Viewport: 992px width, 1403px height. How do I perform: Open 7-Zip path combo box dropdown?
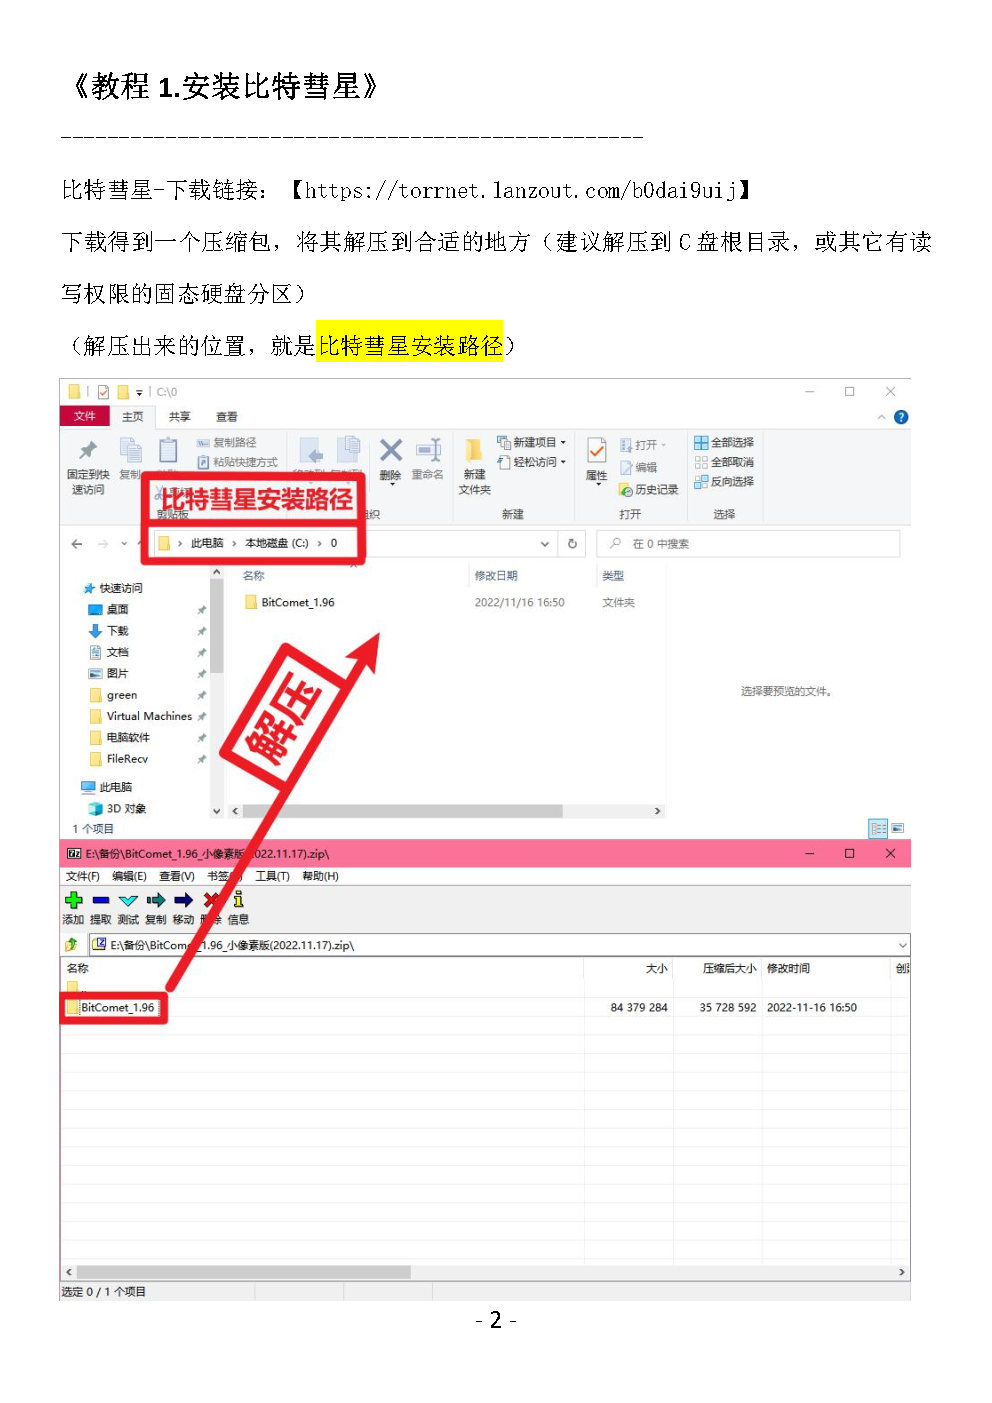click(902, 945)
